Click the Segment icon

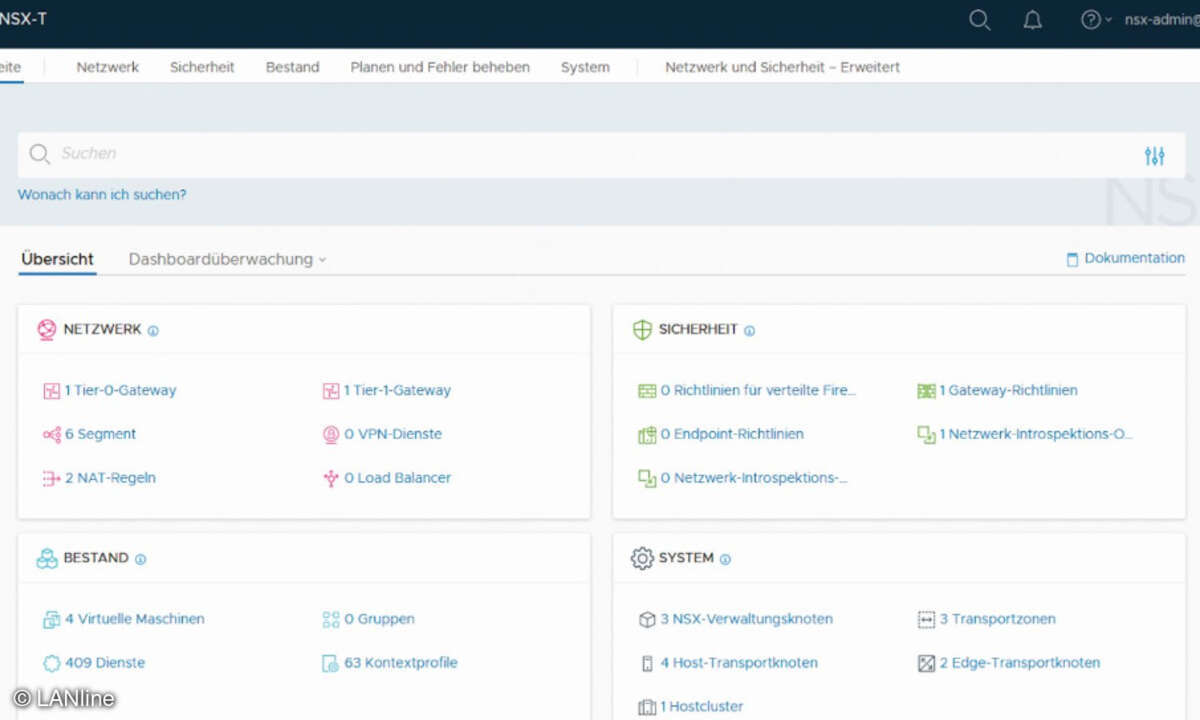51,435
